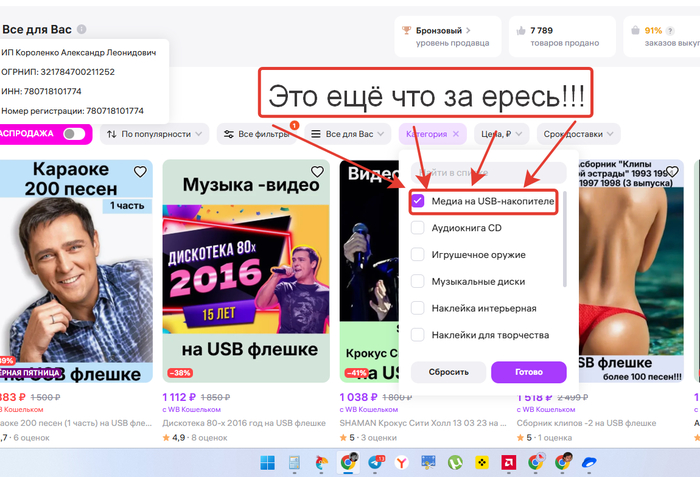Image resolution: width=700 pixels, height=477 pixels.
Task: Open the Disco 80s 2016 product thumbnail
Action: [x=246, y=272]
